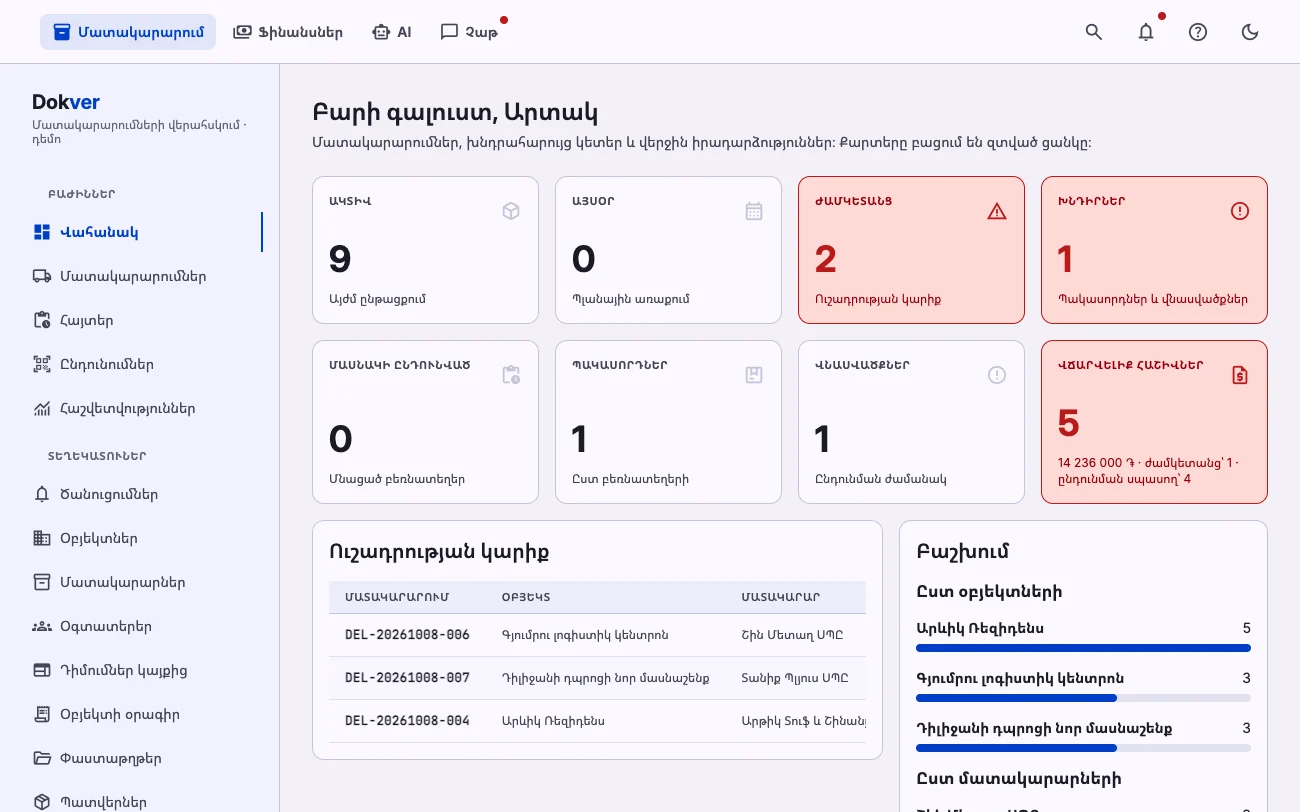Screen dimensions: 1300x812
Task: Open the Չաթ tab
Action: [469, 32]
